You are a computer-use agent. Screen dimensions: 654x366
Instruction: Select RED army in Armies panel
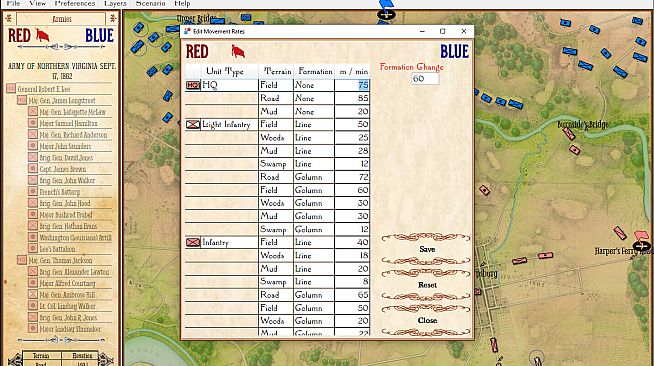coord(19,36)
